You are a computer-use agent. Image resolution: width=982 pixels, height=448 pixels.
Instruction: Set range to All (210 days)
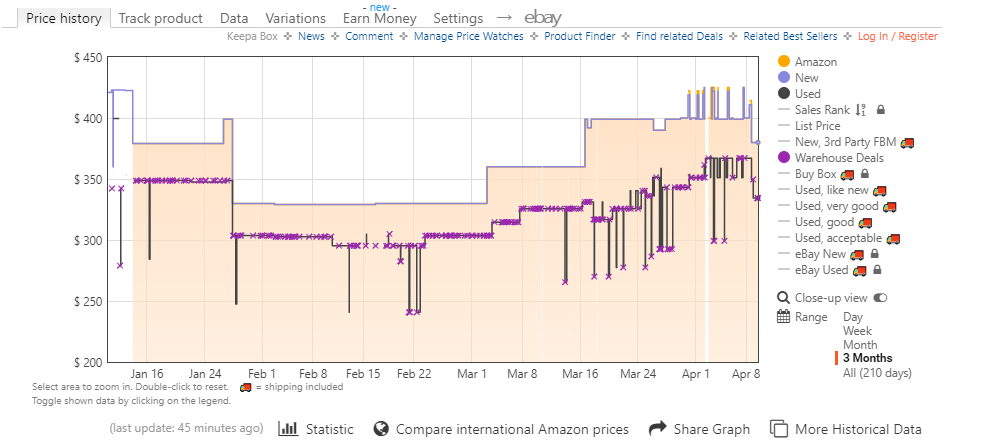click(877, 373)
